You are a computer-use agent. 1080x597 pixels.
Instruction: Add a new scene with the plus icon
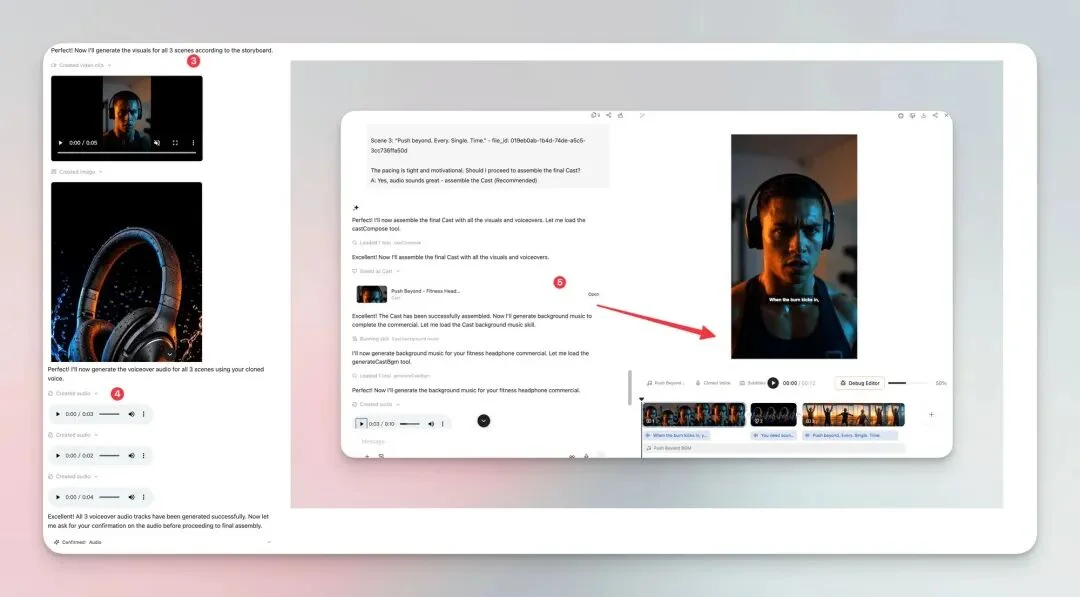point(931,415)
